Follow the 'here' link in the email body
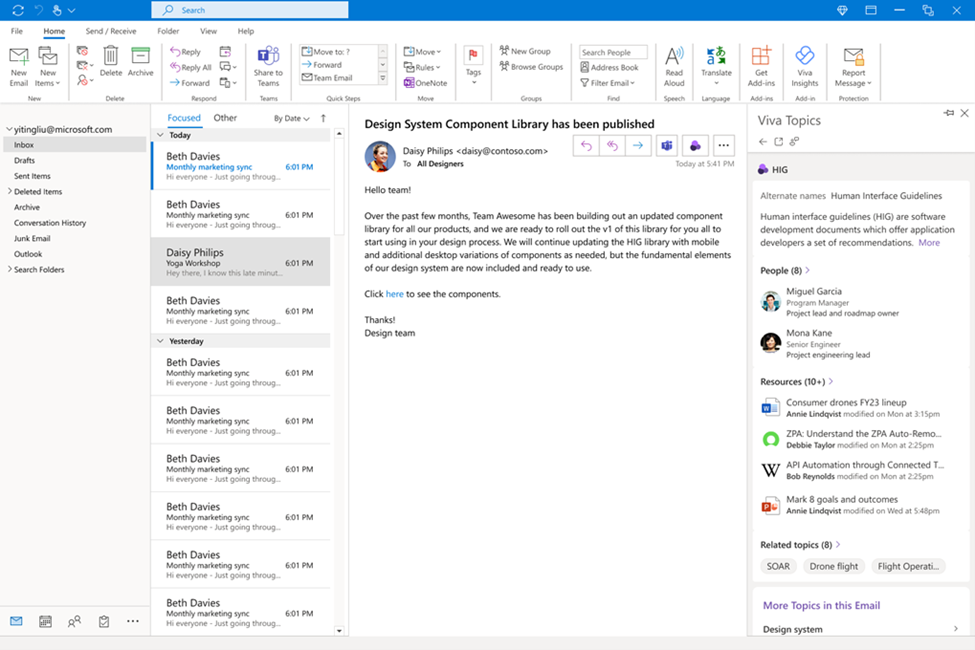This screenshot has height=650, width=975. 395,294
